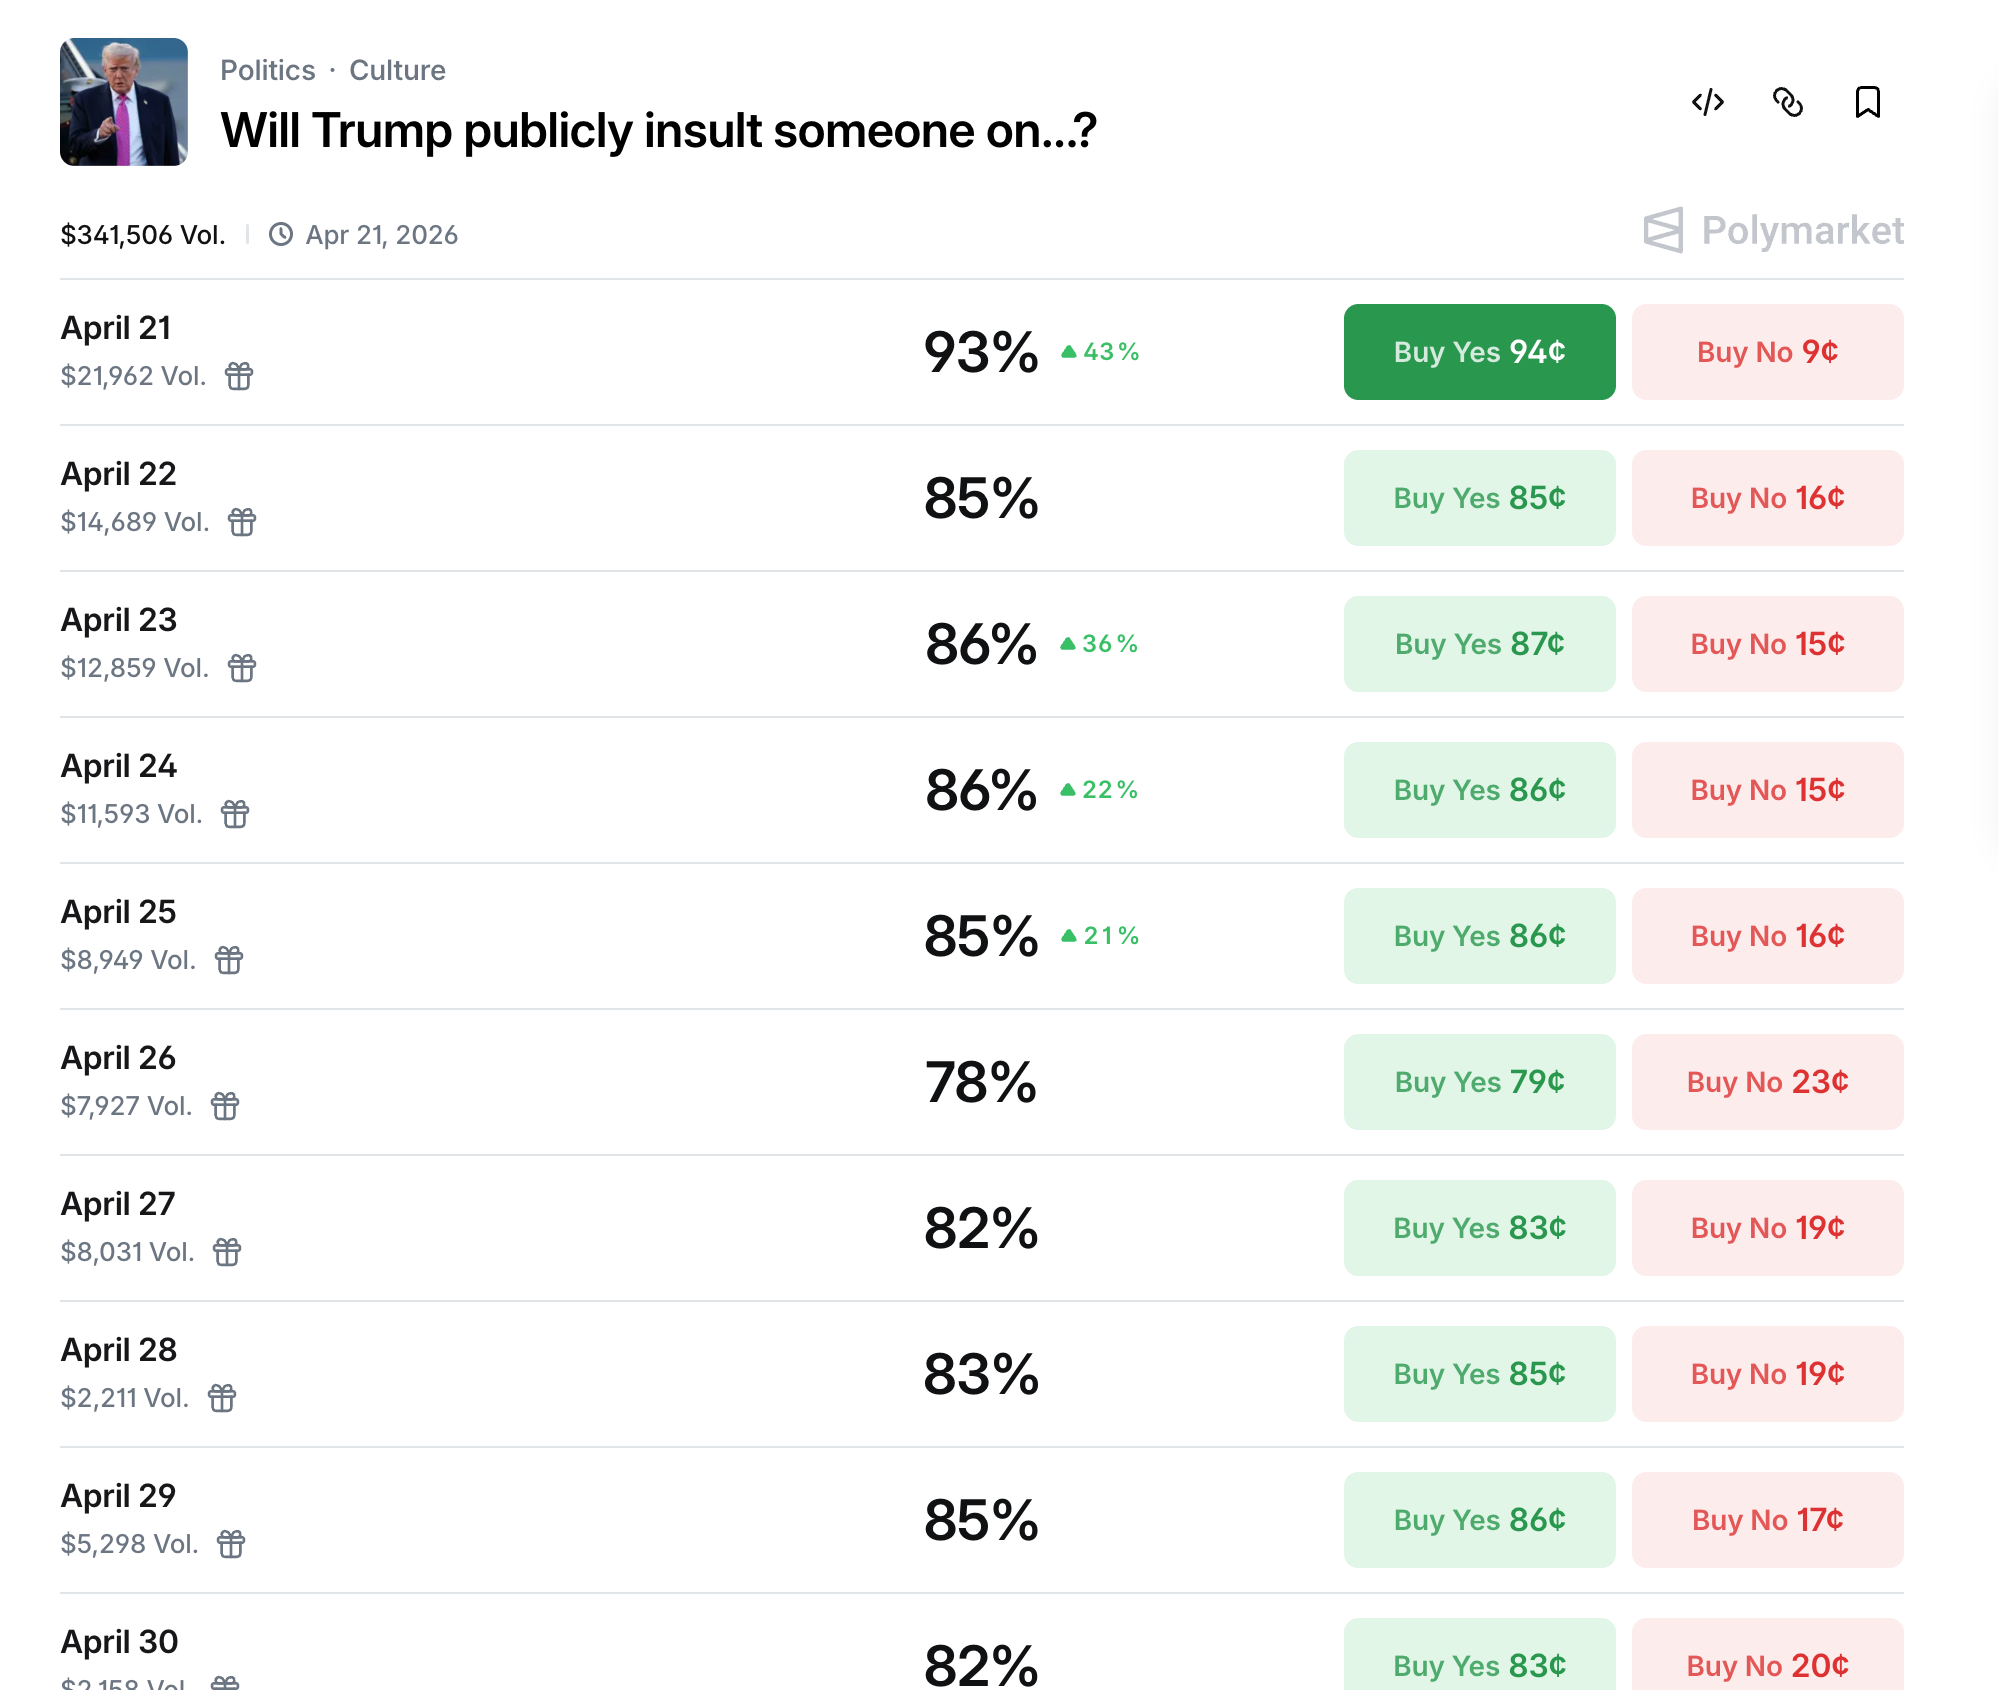Image resolution: width=1998 pixels, height=1690 pixels.
Task: Open the Culture category
Action: (x=397, y=70)
